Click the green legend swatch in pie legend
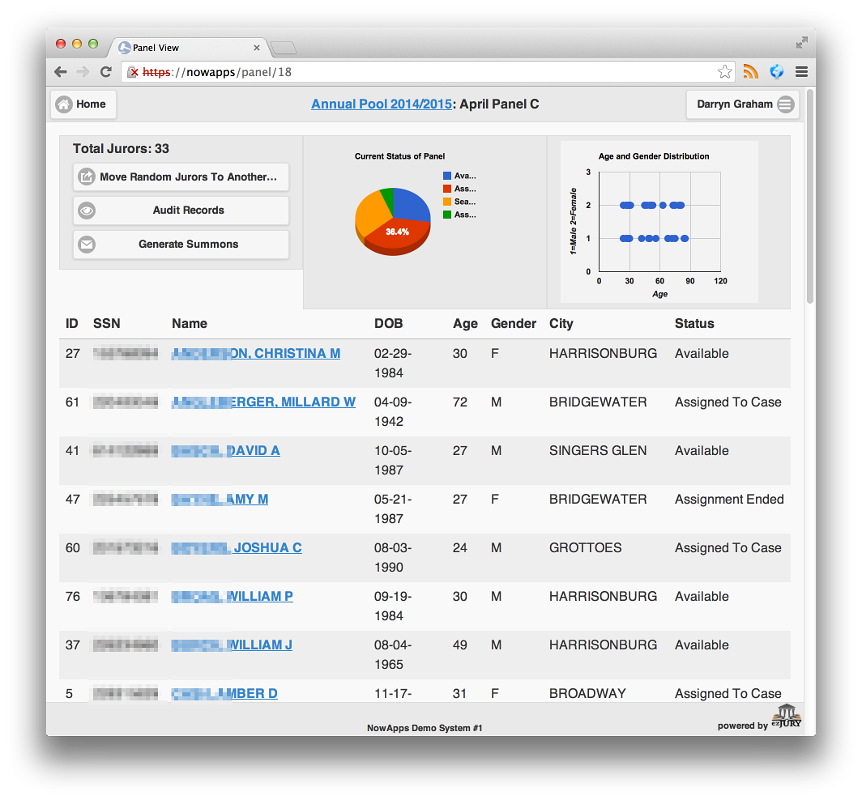862x800 pixels. [447, 215]
